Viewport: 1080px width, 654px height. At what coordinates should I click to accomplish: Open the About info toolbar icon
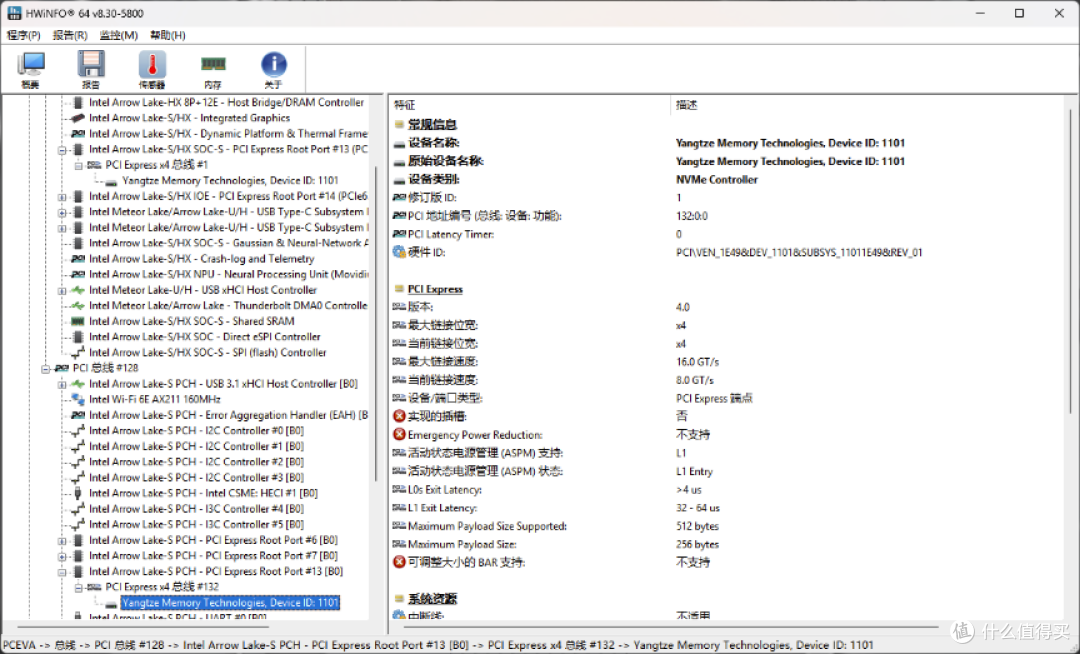(x=273, y=70)
